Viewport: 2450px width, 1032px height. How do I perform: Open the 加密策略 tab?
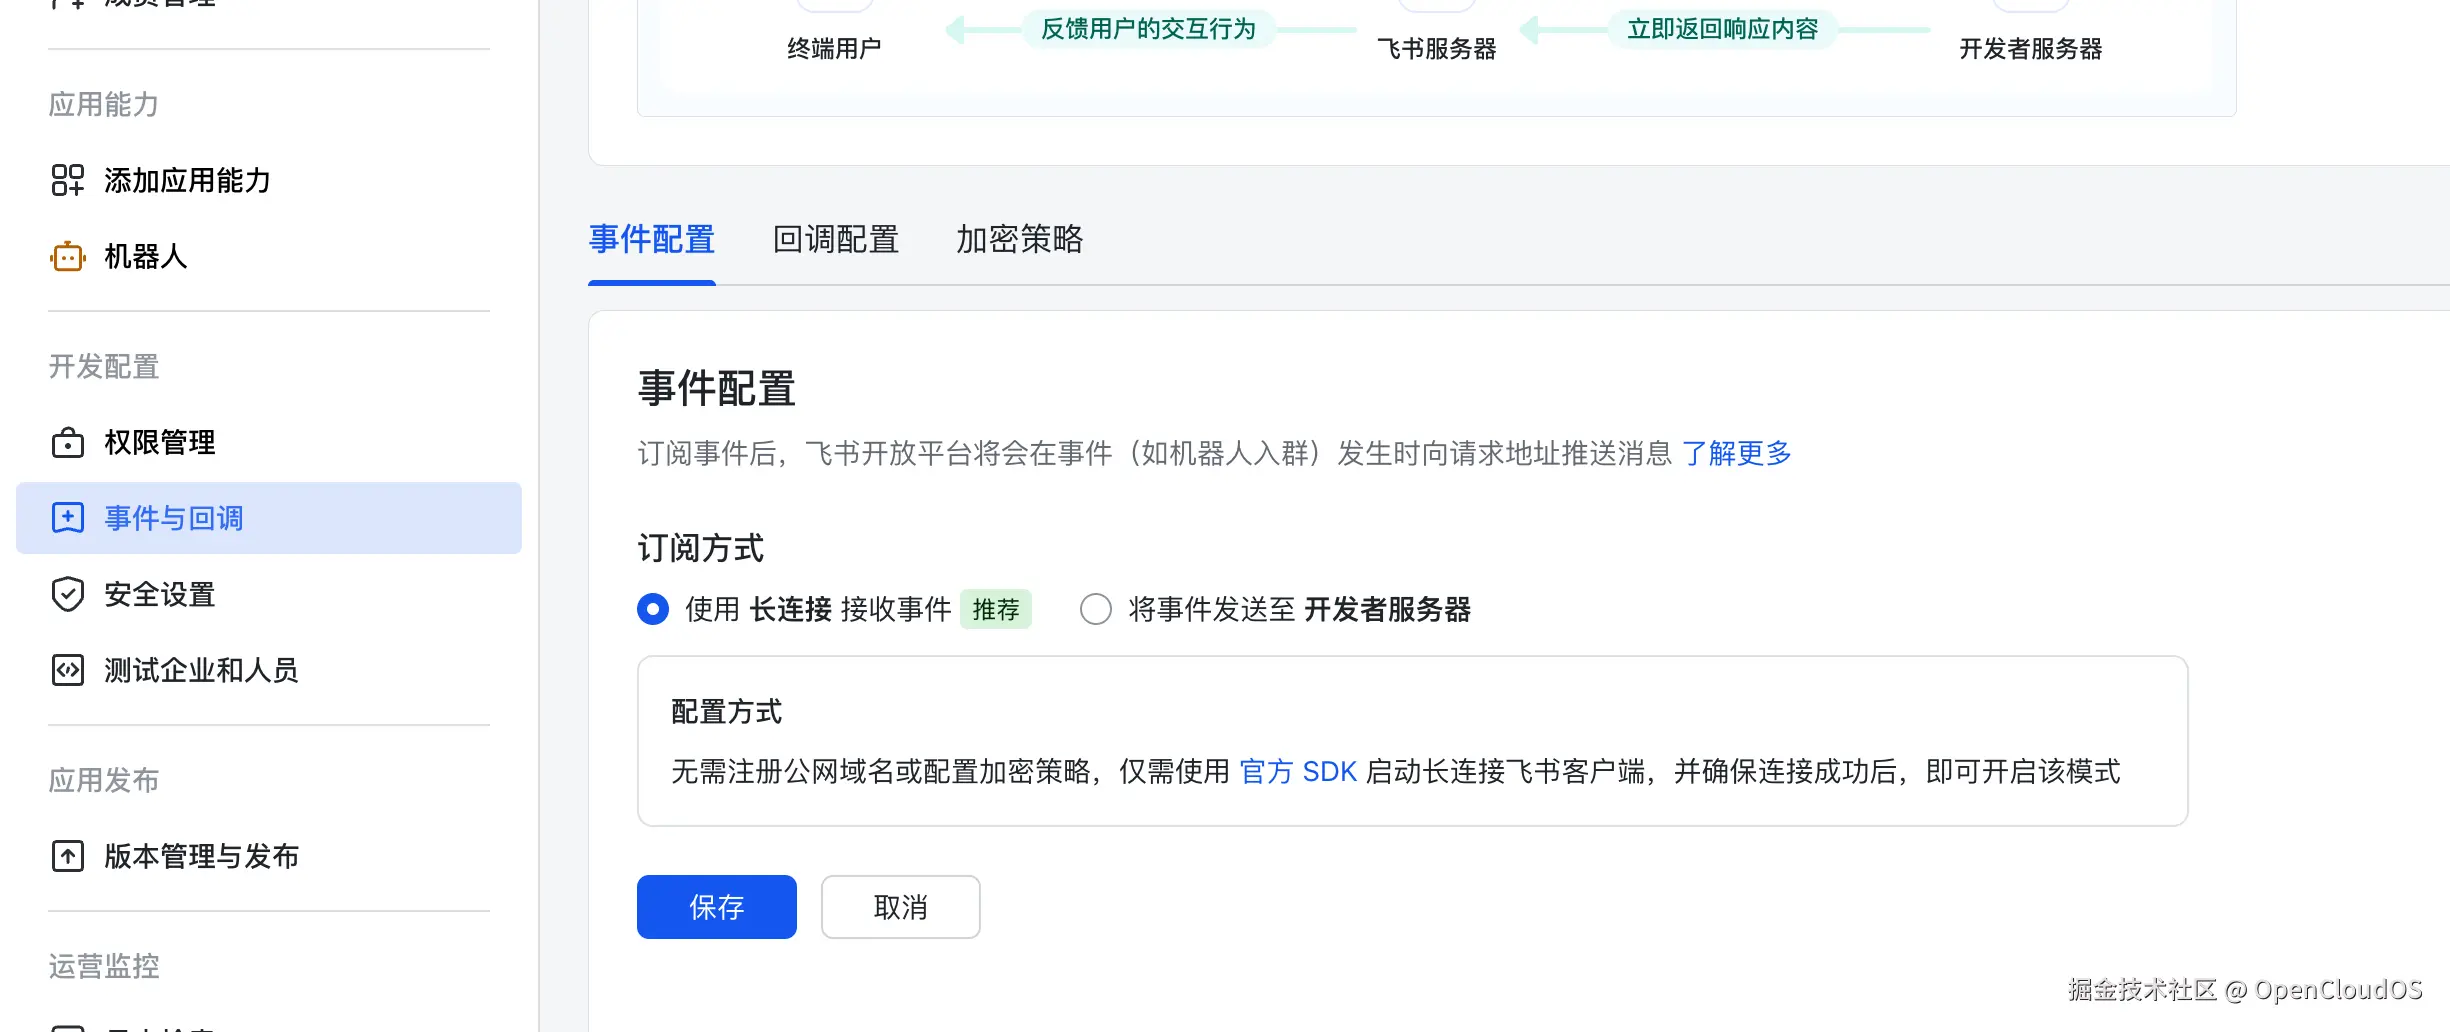[1019, 240]
